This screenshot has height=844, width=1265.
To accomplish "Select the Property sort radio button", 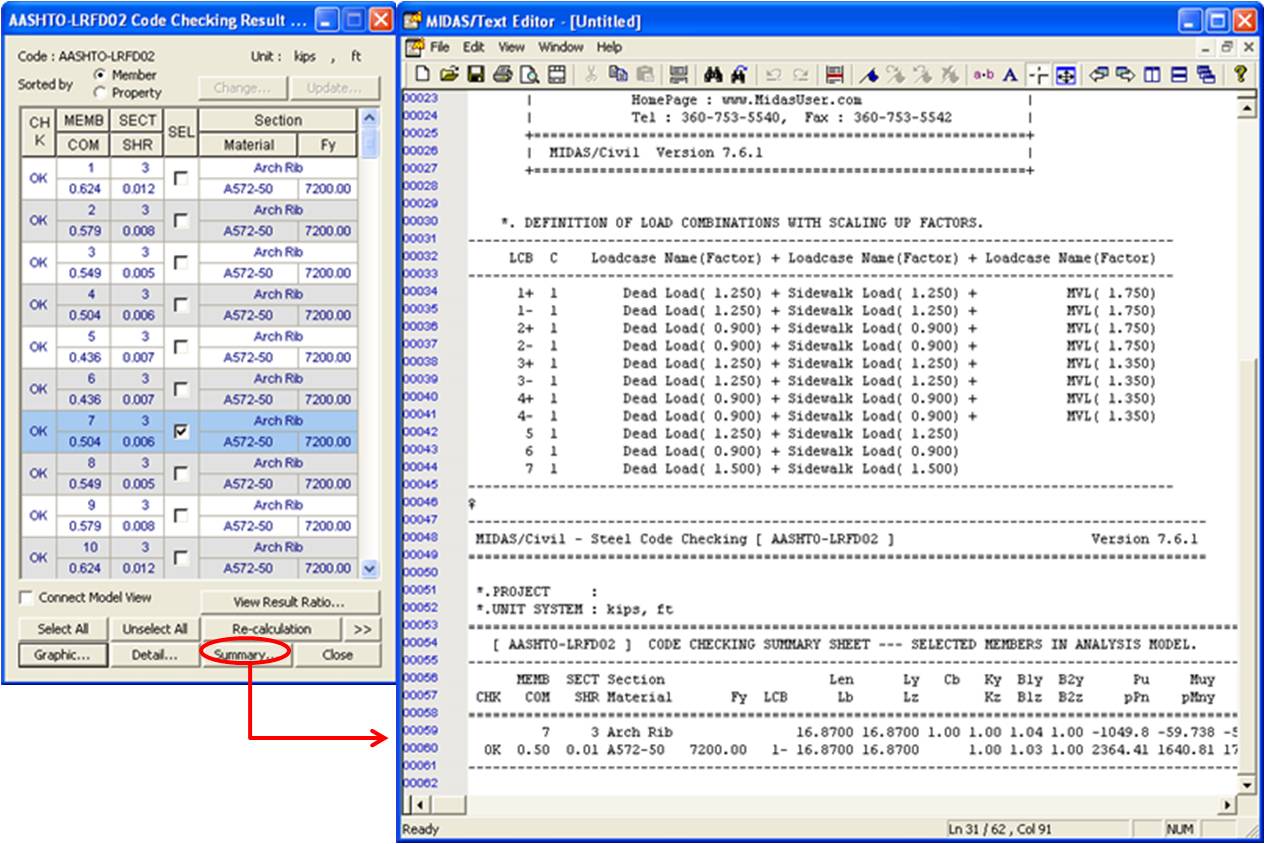I will [x=100, y=93].
